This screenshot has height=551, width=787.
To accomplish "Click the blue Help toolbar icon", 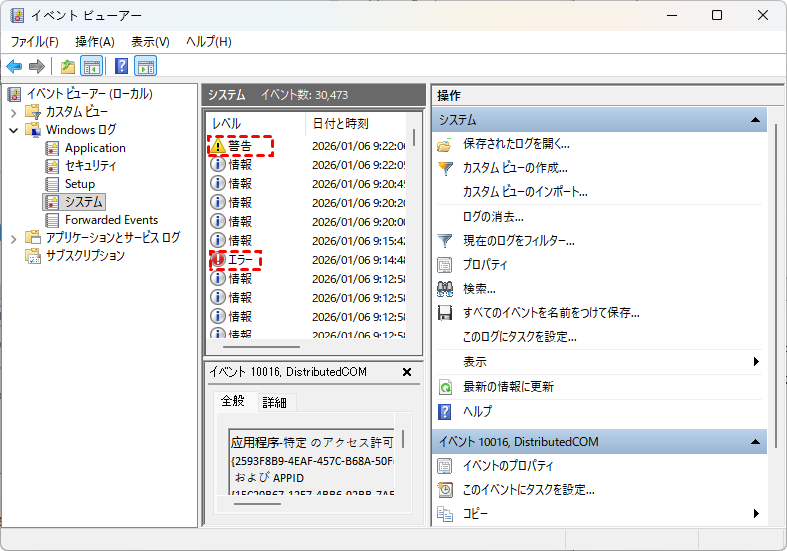I will coord(121,67).
